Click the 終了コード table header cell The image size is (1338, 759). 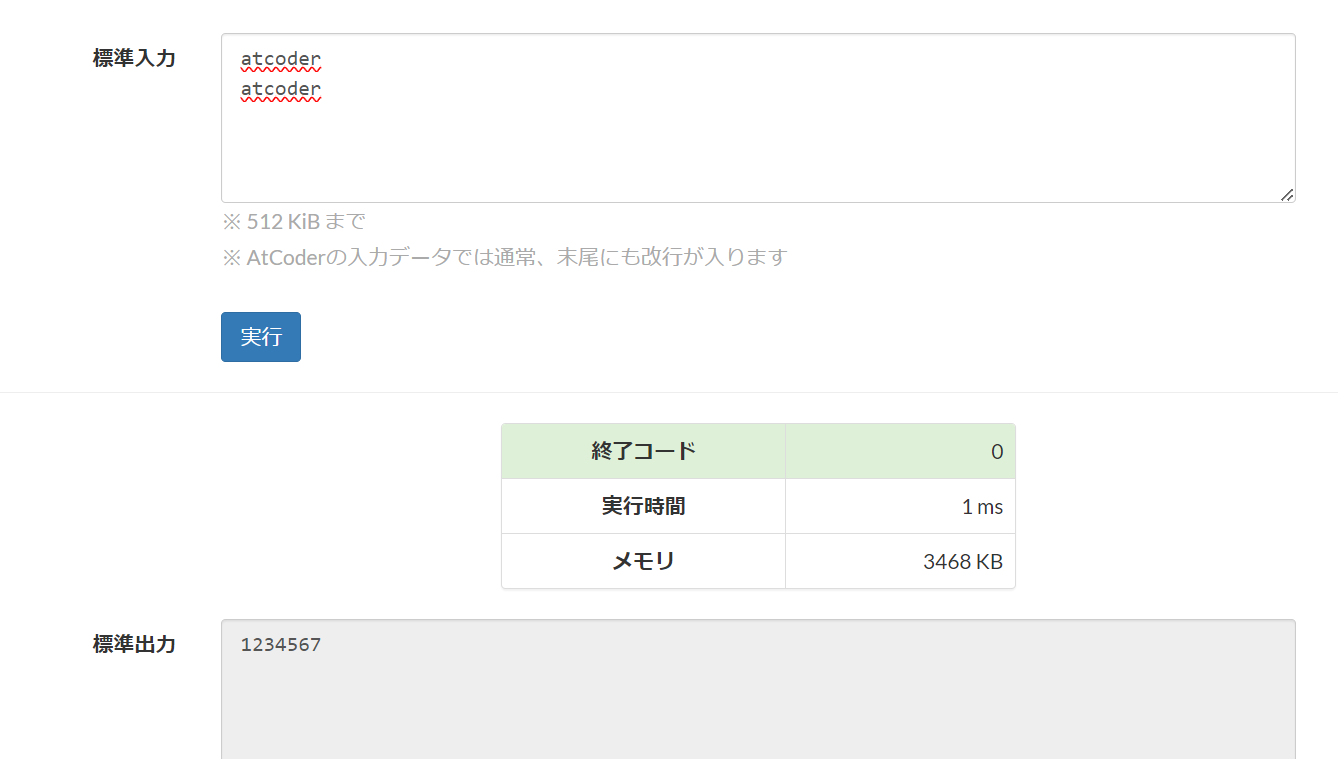tap(643, 450)
